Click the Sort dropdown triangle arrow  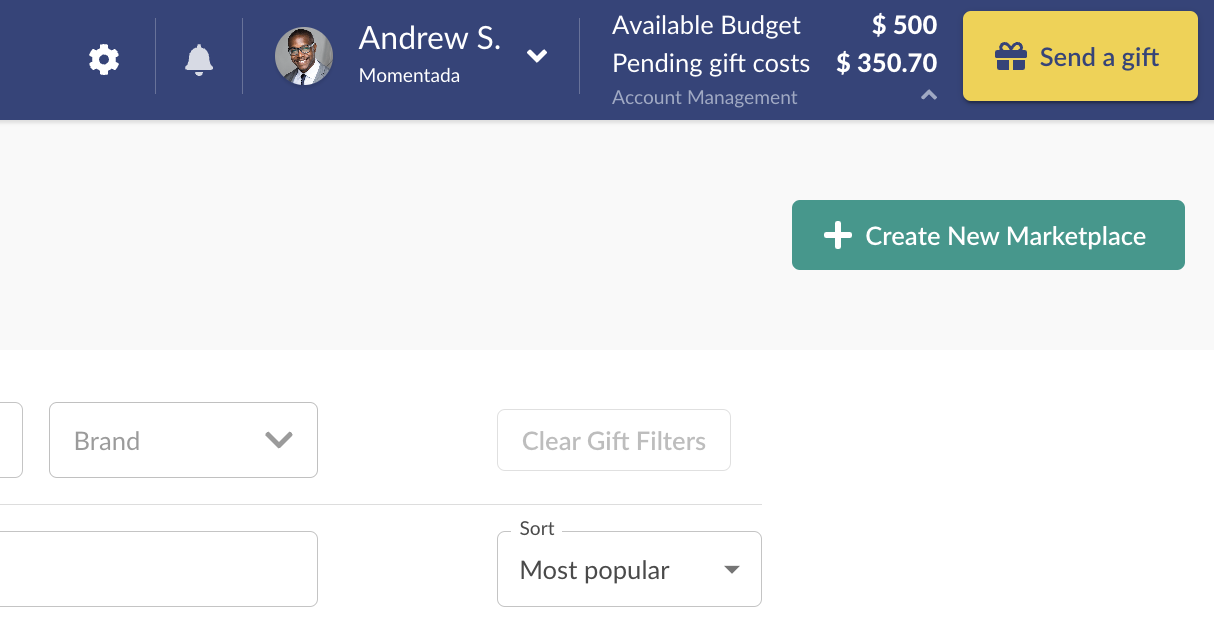point(732,570)
